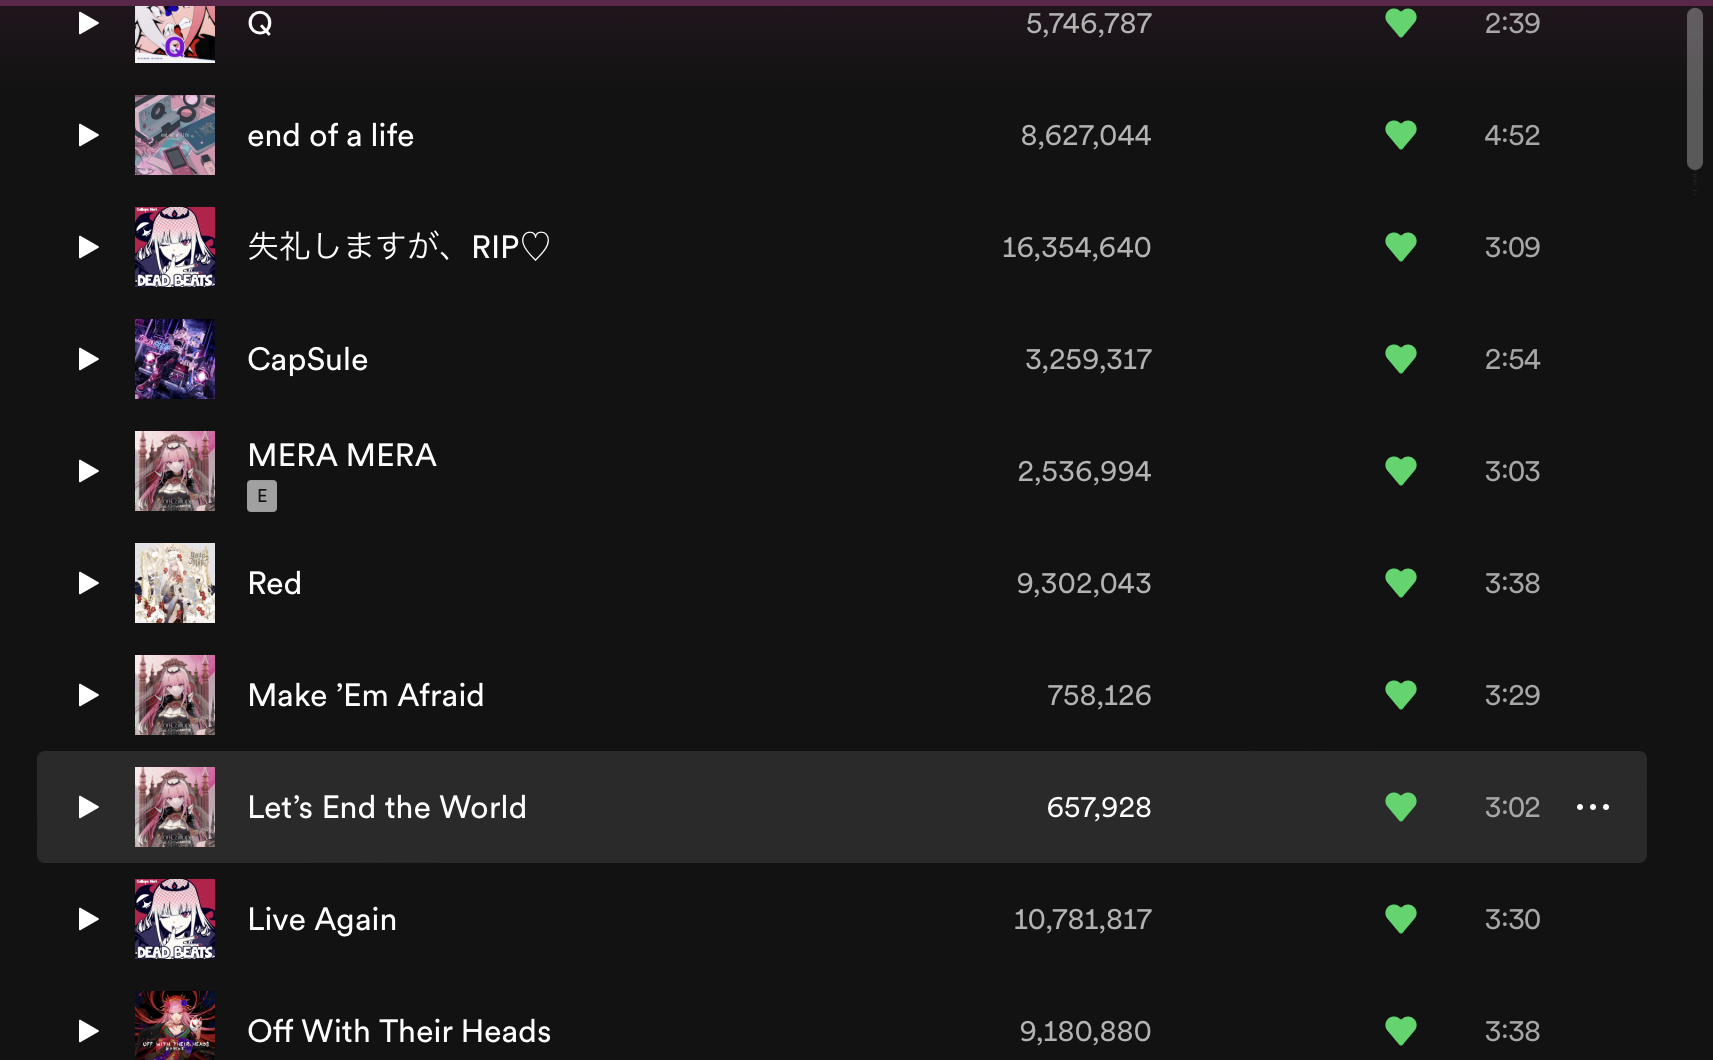1713x1060 pixels.
Task: Click the song title 失礼しますが、RIP♡
Action: coord(399,247)
